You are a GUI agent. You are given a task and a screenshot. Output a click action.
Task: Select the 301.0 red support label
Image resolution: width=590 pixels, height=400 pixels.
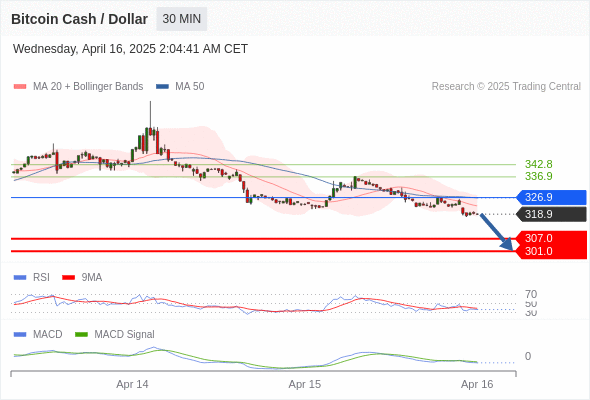[551, 252]
